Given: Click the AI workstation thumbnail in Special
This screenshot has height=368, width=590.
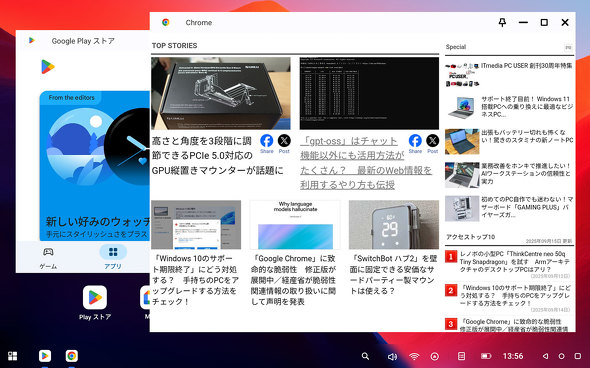Looking at the screenshot, I should (x=462, y=175).
